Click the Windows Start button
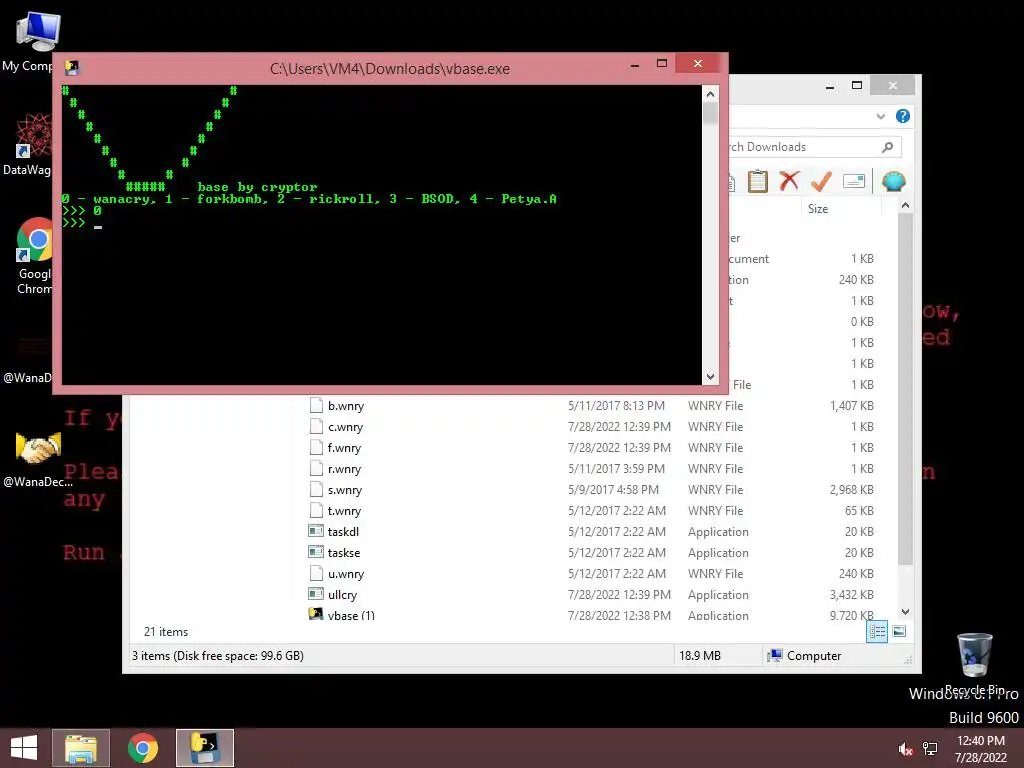 pyautogui.click(x=24, y=748)
